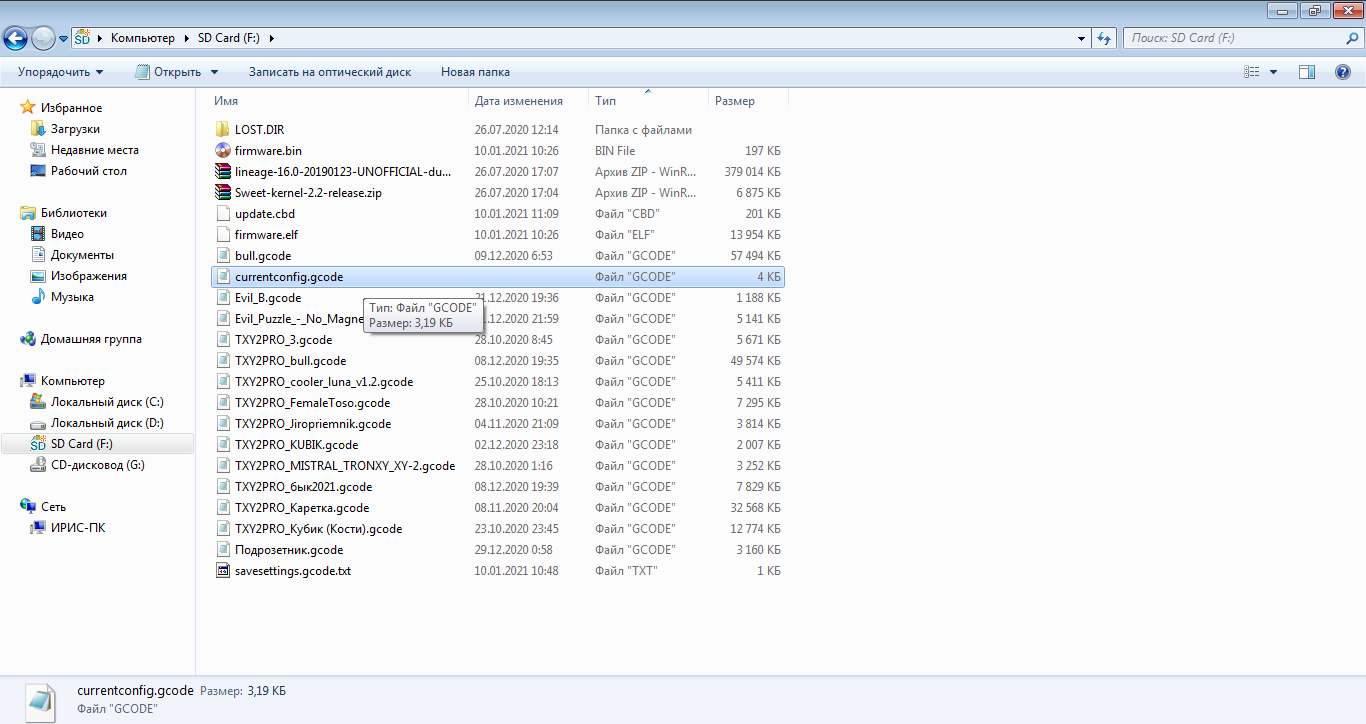This screenshot has width=1366, height=724.
Task: Expand the arrow after SD Card (F:) breadcrumb
Action: (271, 38)
